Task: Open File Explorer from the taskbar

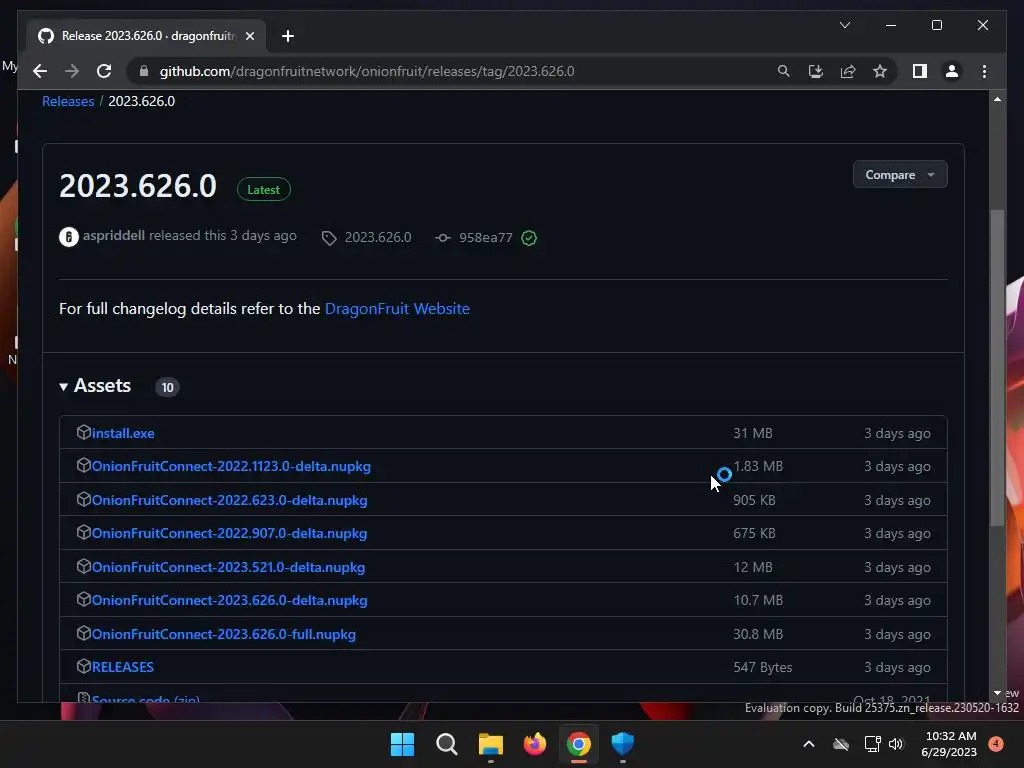Action: [x=490, y=744]
